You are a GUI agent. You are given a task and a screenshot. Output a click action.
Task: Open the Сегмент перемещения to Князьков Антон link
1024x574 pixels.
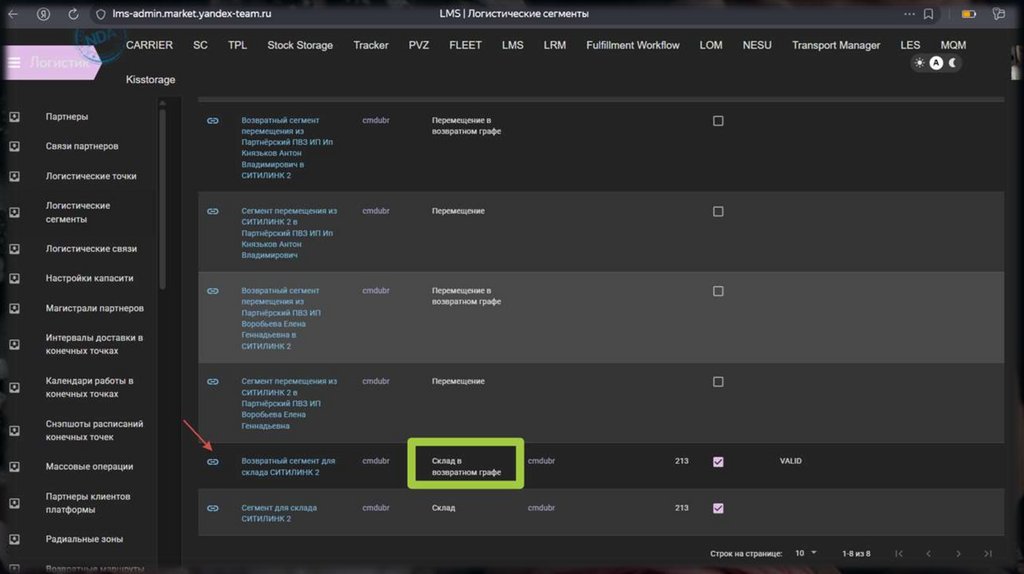(x=289, y=233)
